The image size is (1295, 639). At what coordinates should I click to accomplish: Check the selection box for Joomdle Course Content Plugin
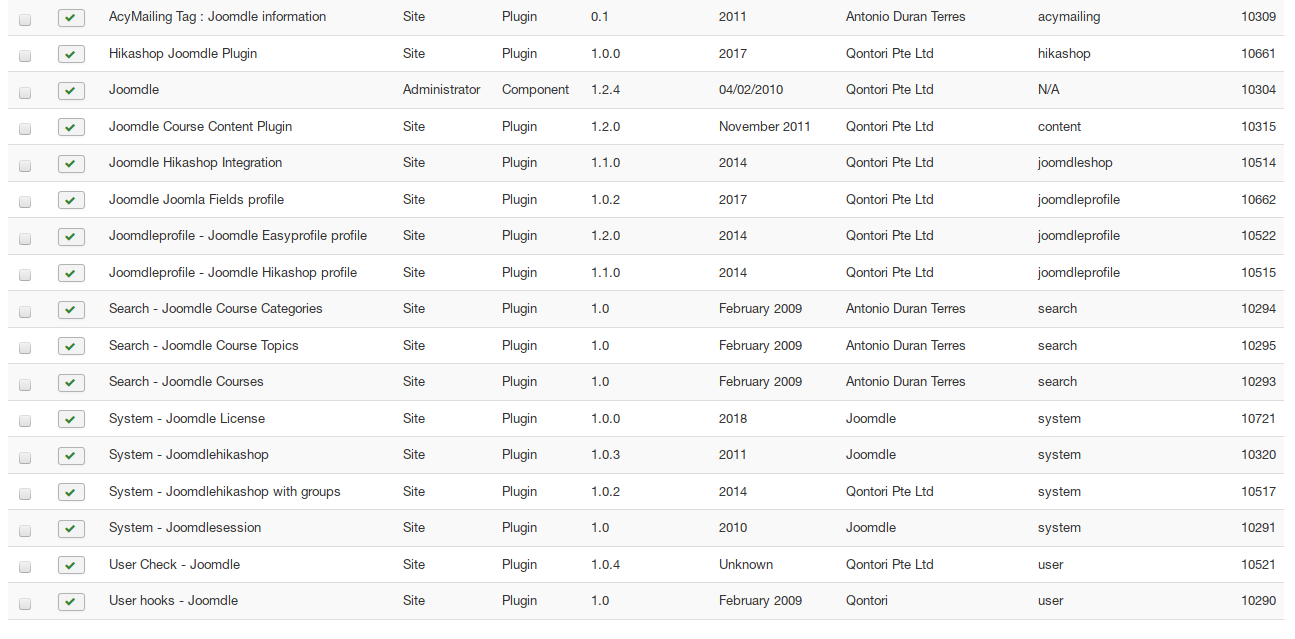pyautogui.click(x=24, y=128)
